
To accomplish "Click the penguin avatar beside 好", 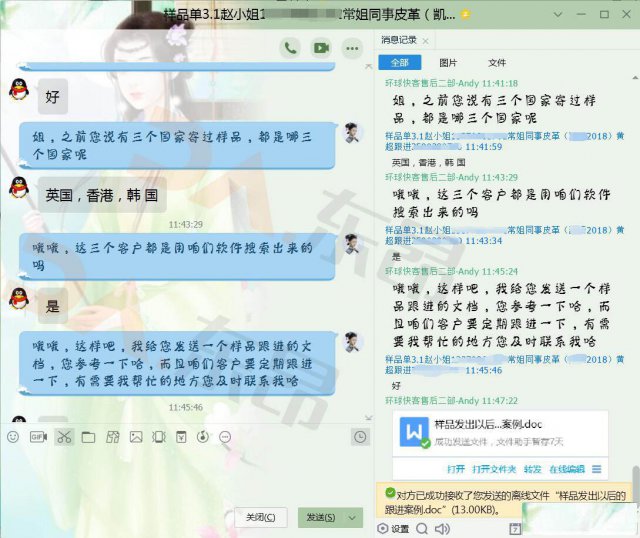I will pos(19,90).
